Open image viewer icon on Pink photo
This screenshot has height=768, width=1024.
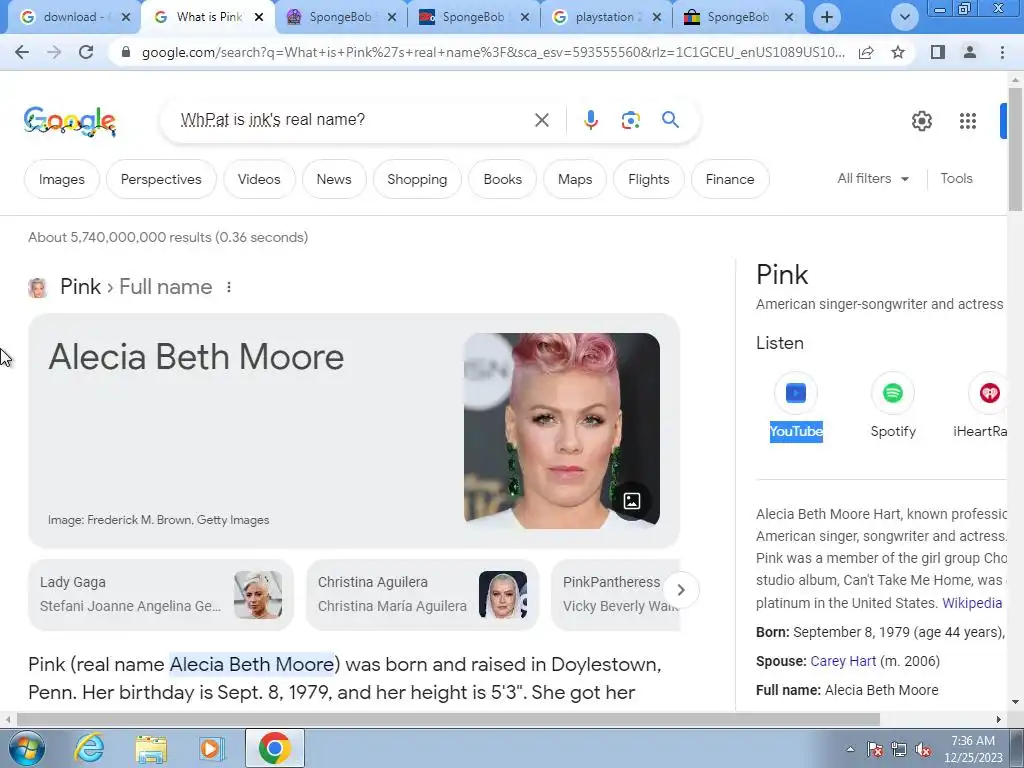click(x=632, y=501)
